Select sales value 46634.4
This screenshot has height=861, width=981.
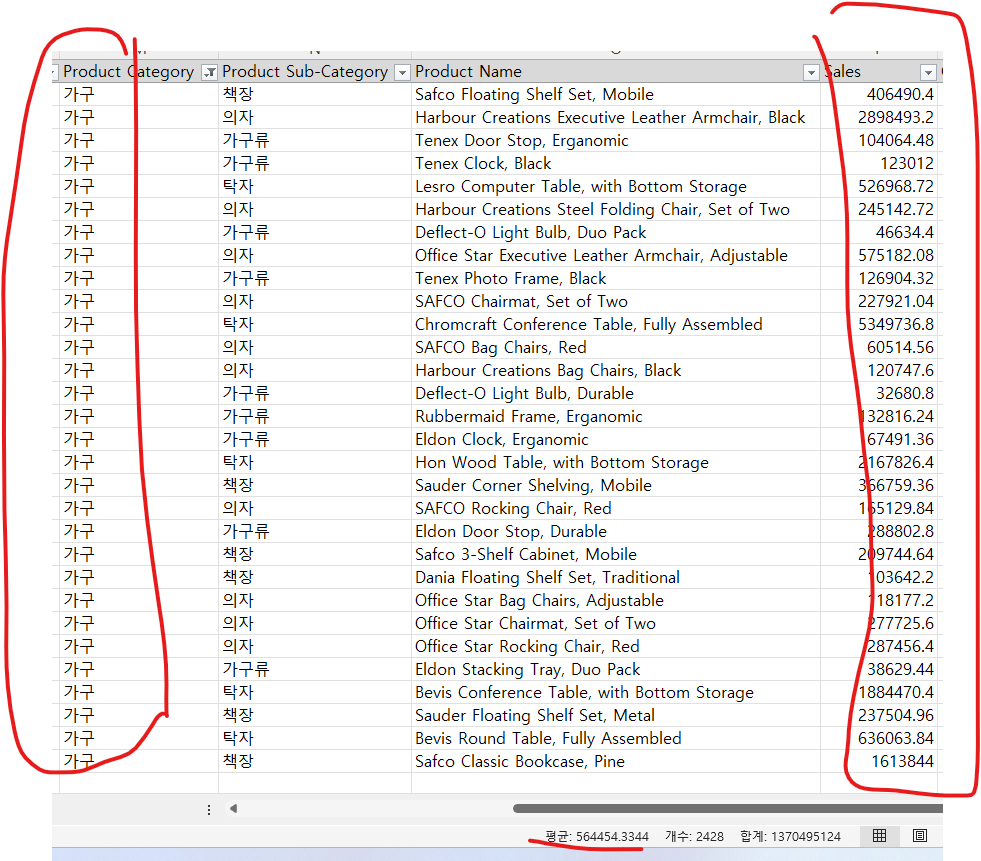click(879, 233)
